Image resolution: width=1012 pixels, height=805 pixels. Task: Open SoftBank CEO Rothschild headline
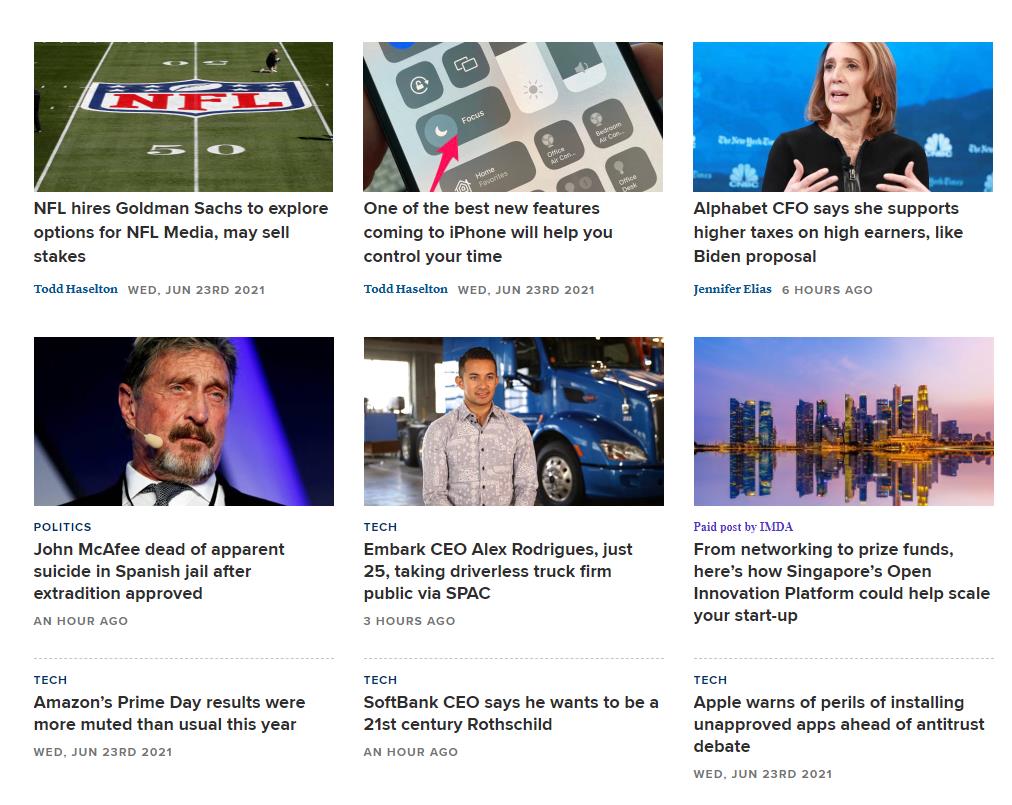511,713
